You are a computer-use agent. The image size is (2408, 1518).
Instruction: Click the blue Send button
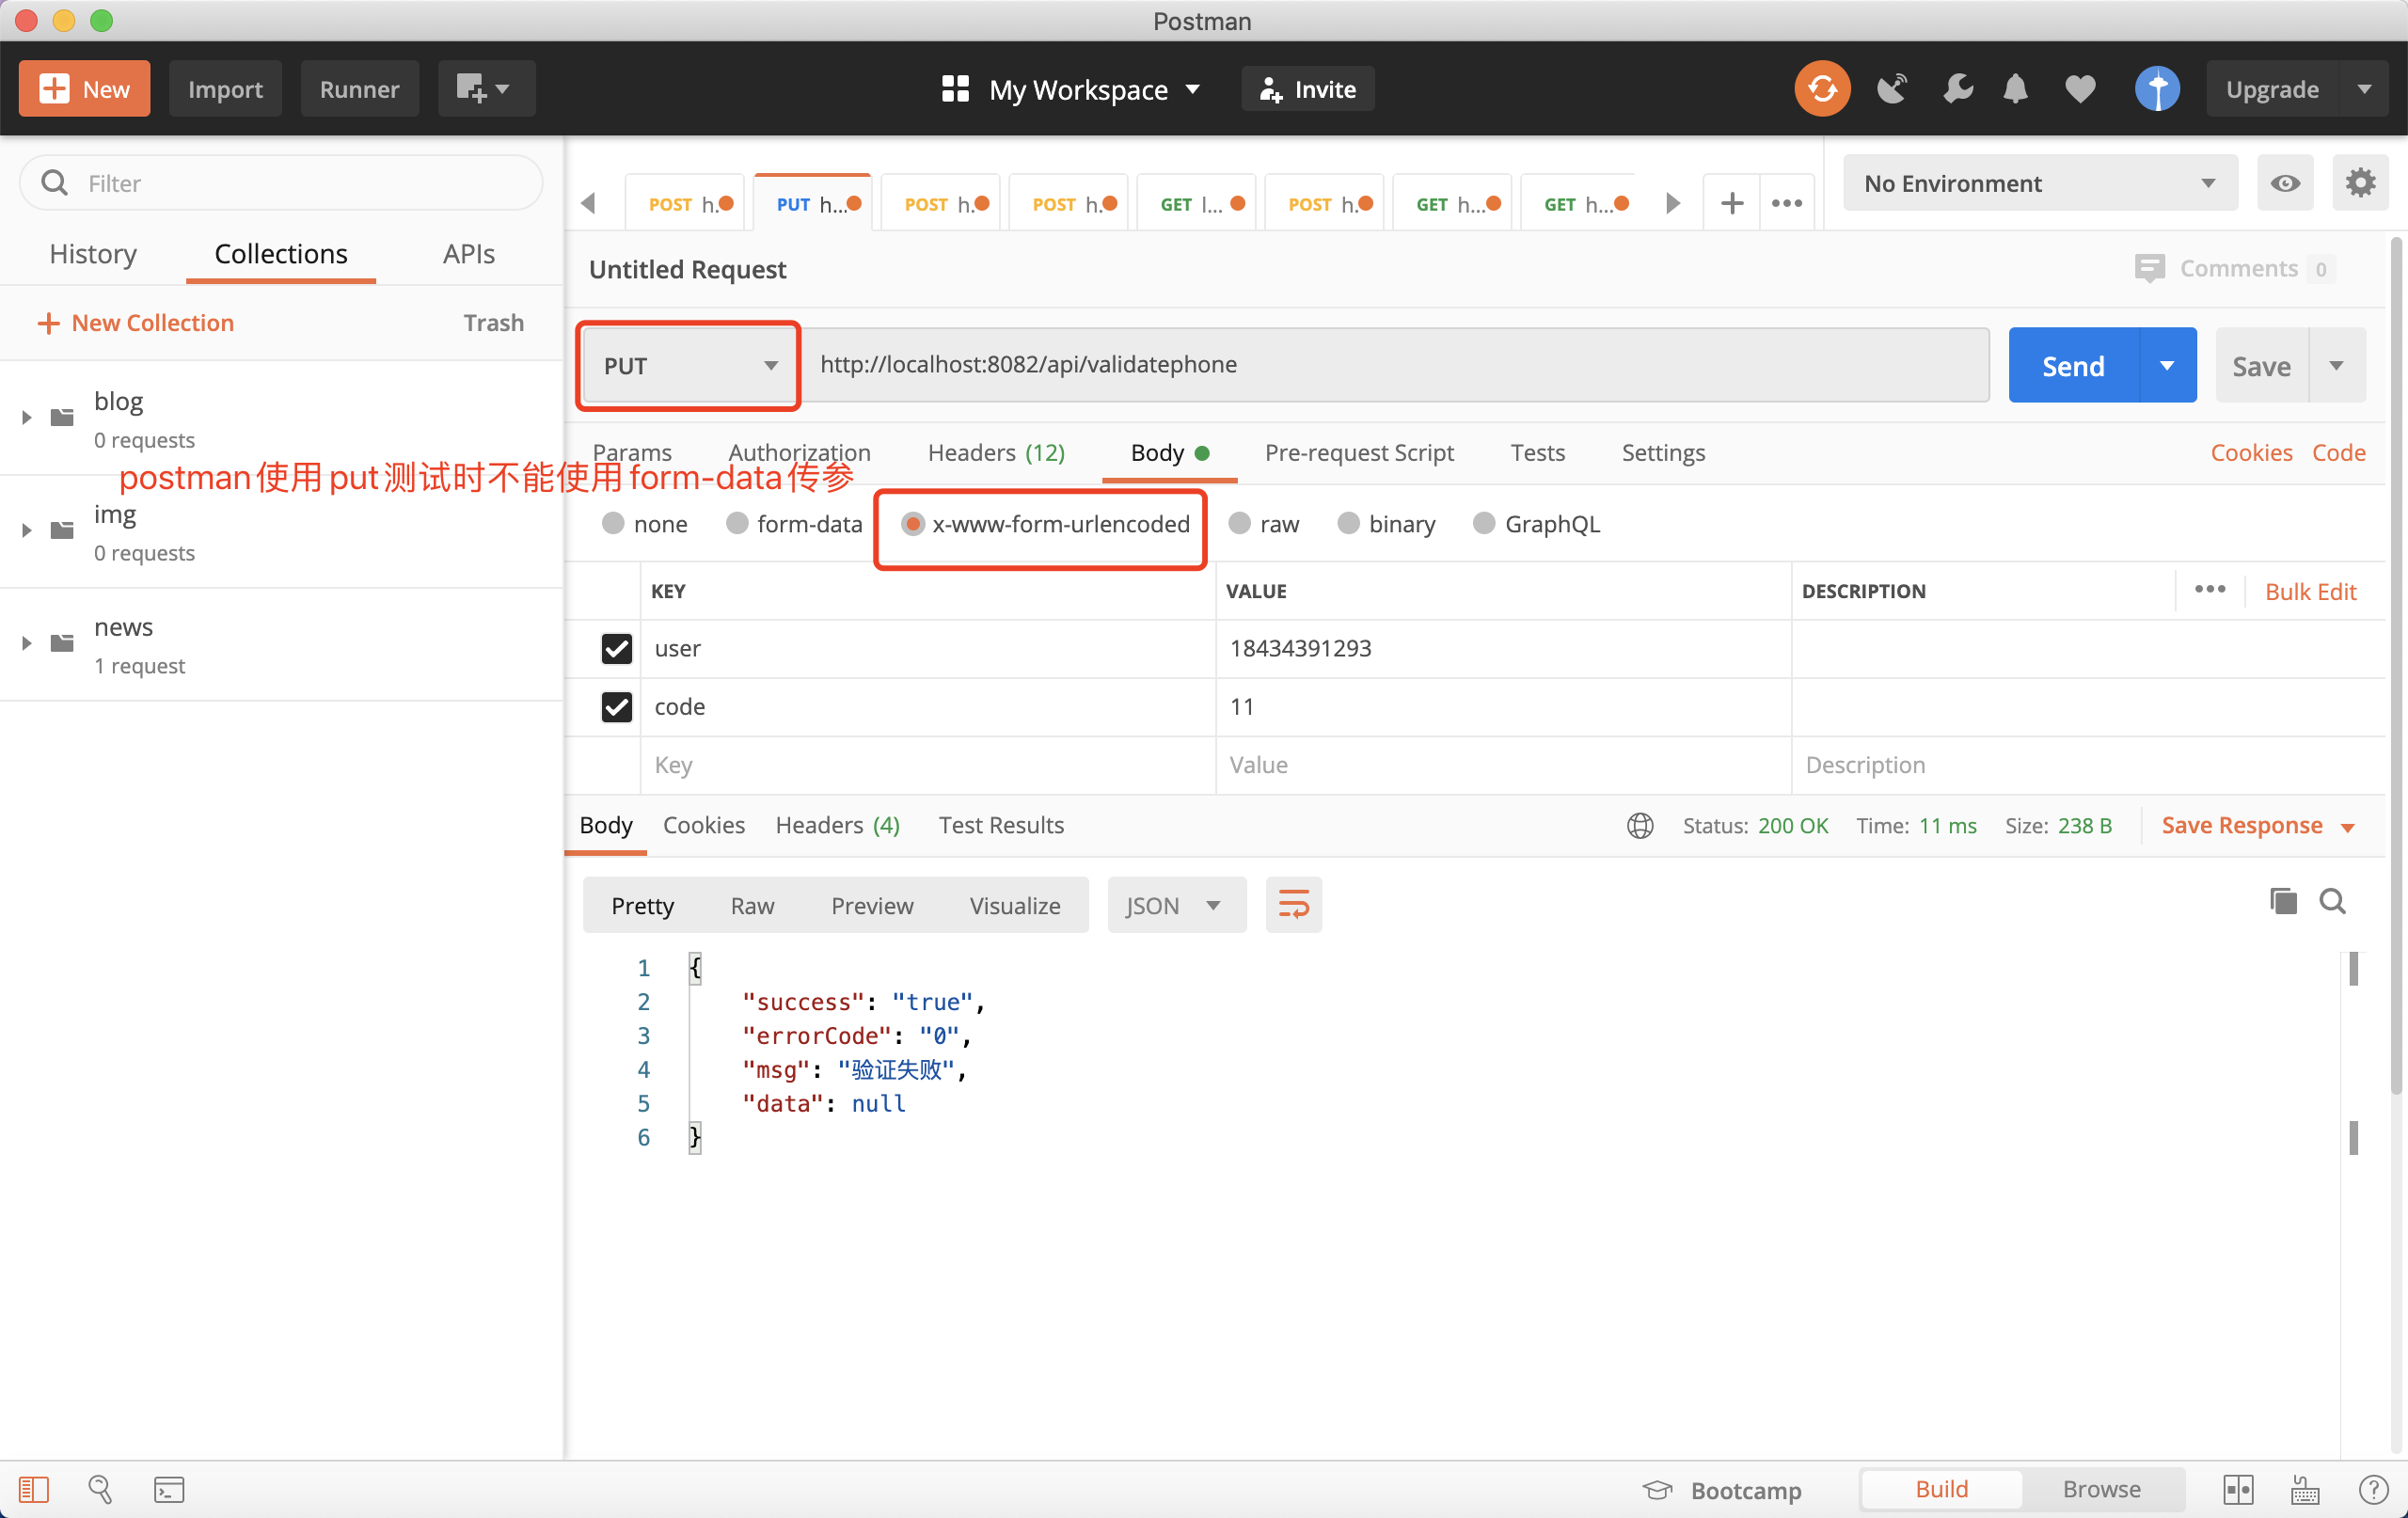pos(2073,366)
